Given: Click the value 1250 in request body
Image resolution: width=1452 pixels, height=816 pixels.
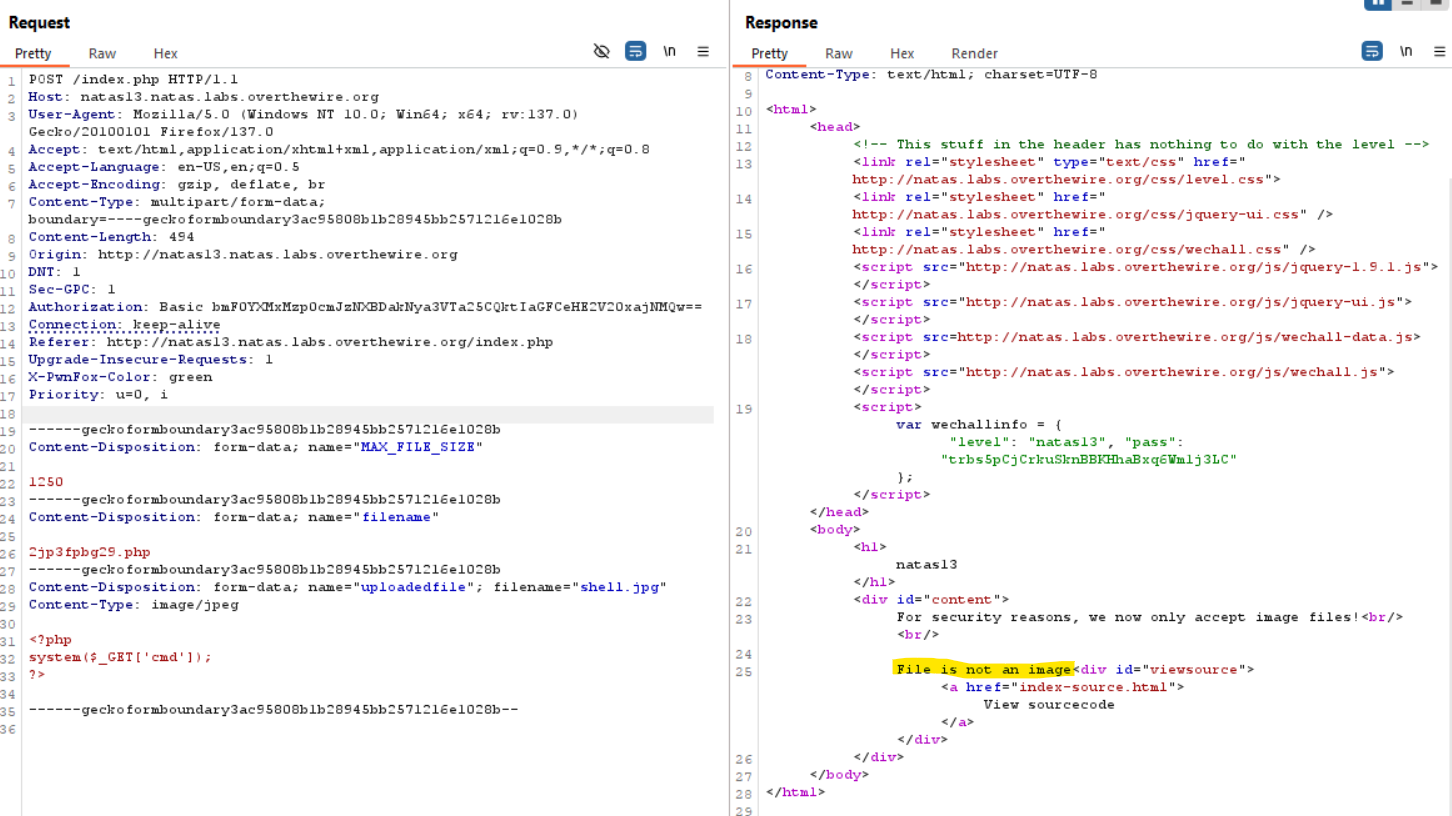Looking at the screenshot, I should coord(46,482).
